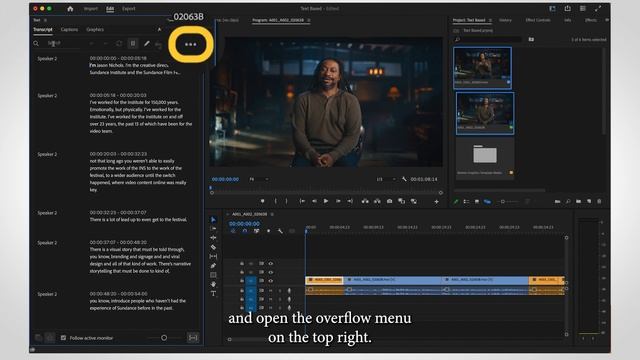This screenshot has width=640, height=360.
Task: Open the Quick Export share icon
Action: coord(567,9)
